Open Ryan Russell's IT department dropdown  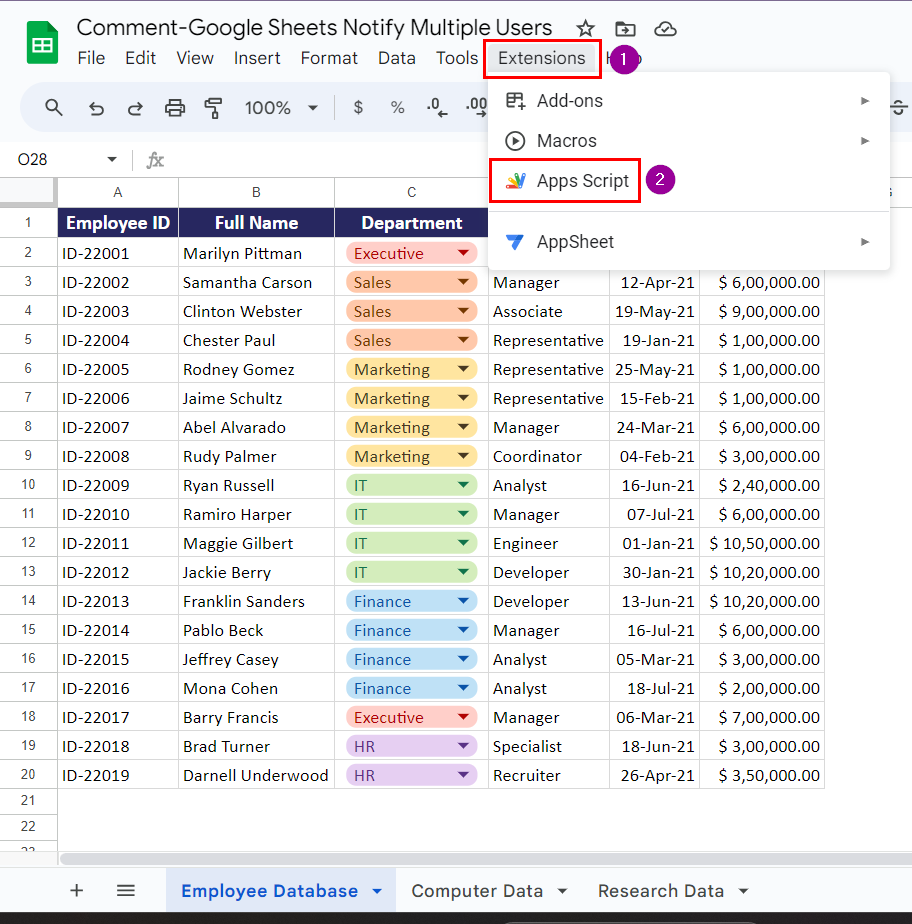pyautogui.click(x=463, y=485)
